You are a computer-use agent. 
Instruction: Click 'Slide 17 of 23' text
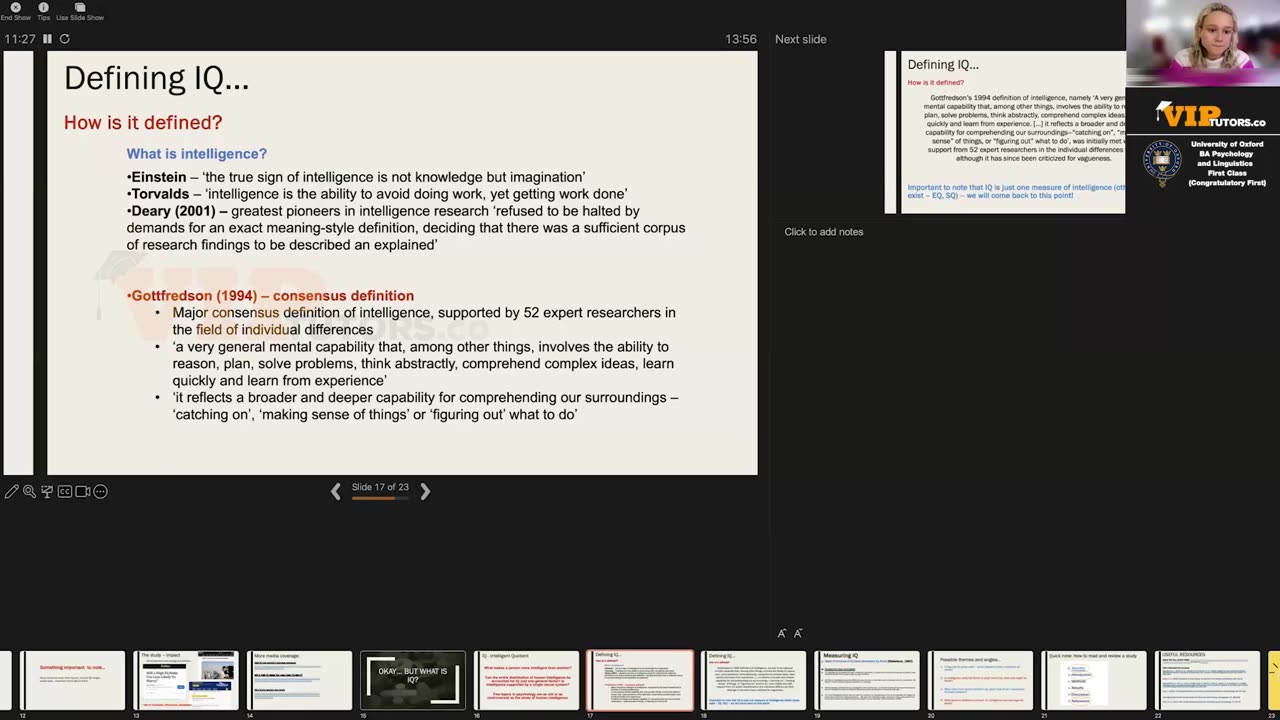click(380, 487)
